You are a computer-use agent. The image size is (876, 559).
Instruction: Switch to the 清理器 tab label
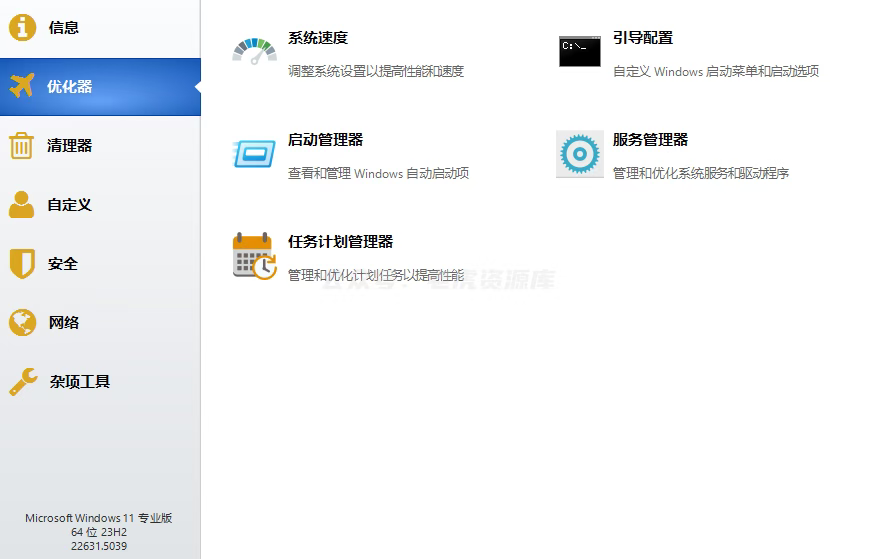pyautogui.click(x=70, y=146)
